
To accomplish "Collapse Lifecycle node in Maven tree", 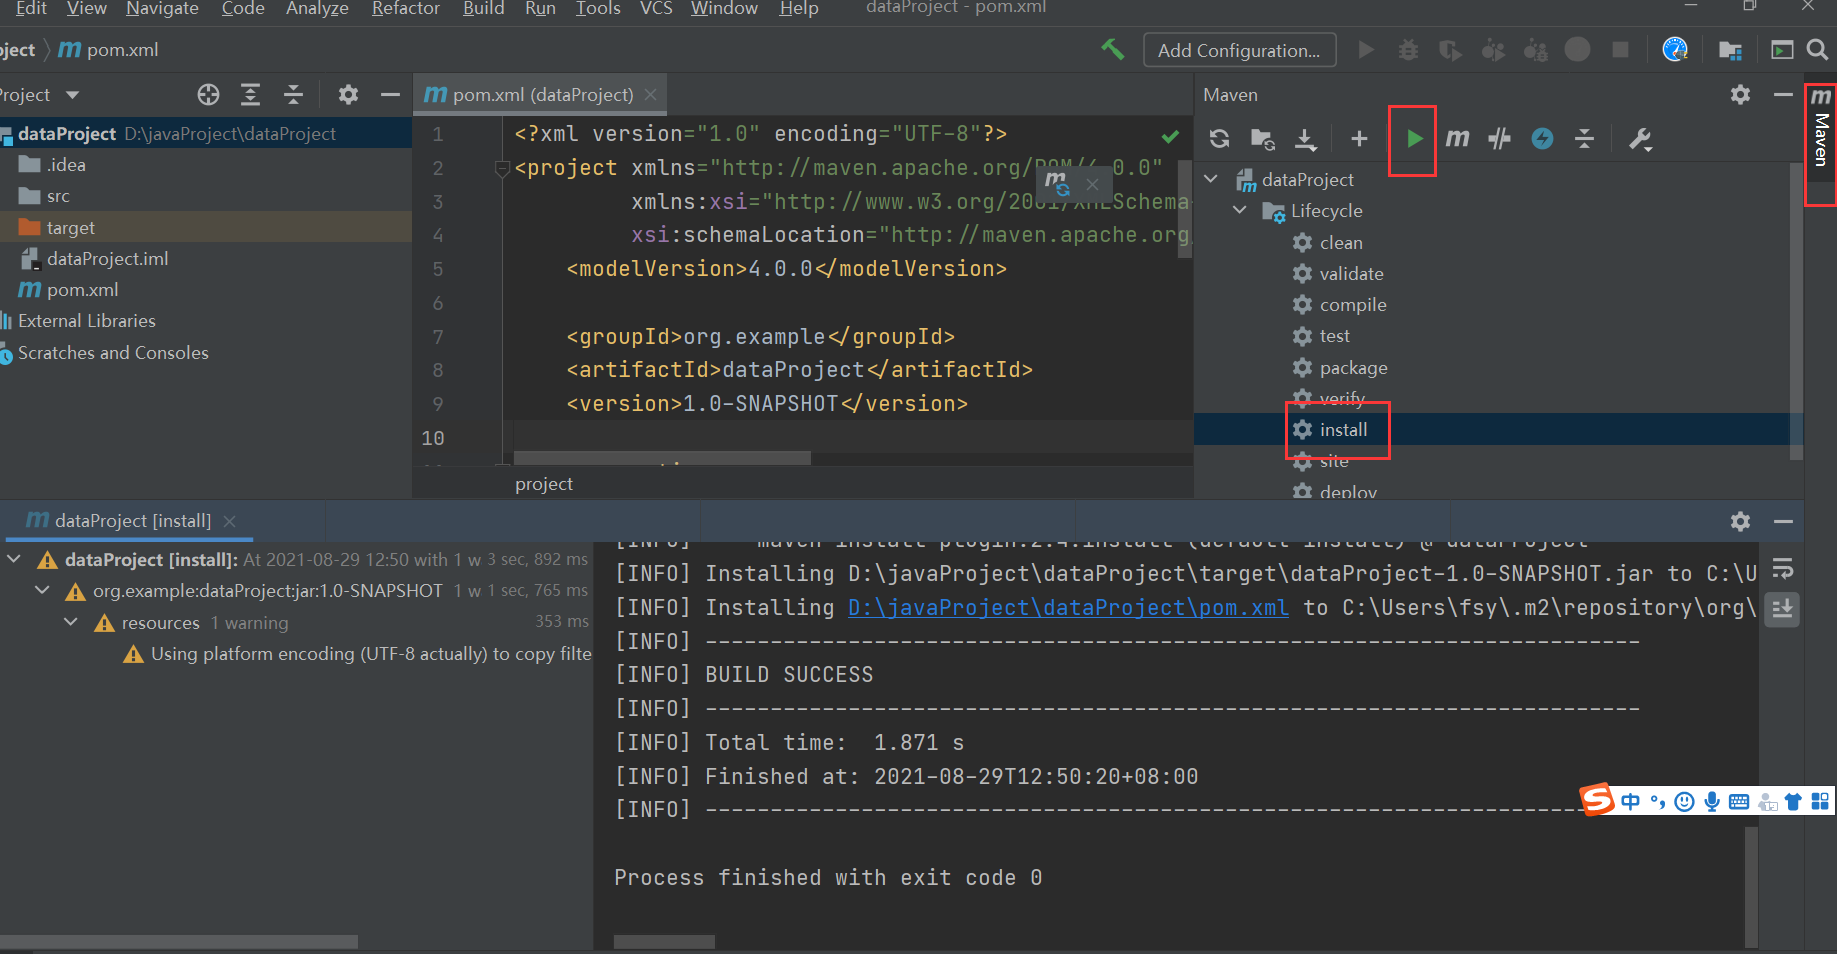I will (x=1240, y=210).
